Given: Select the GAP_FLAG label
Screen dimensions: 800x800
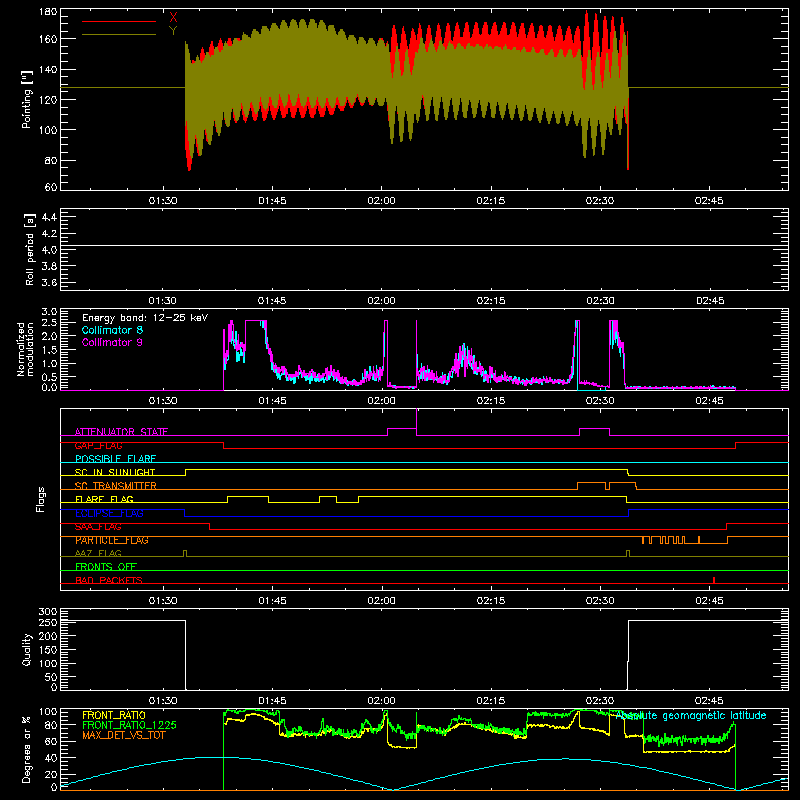Looking at the screenshot, I should click(98, 445).
